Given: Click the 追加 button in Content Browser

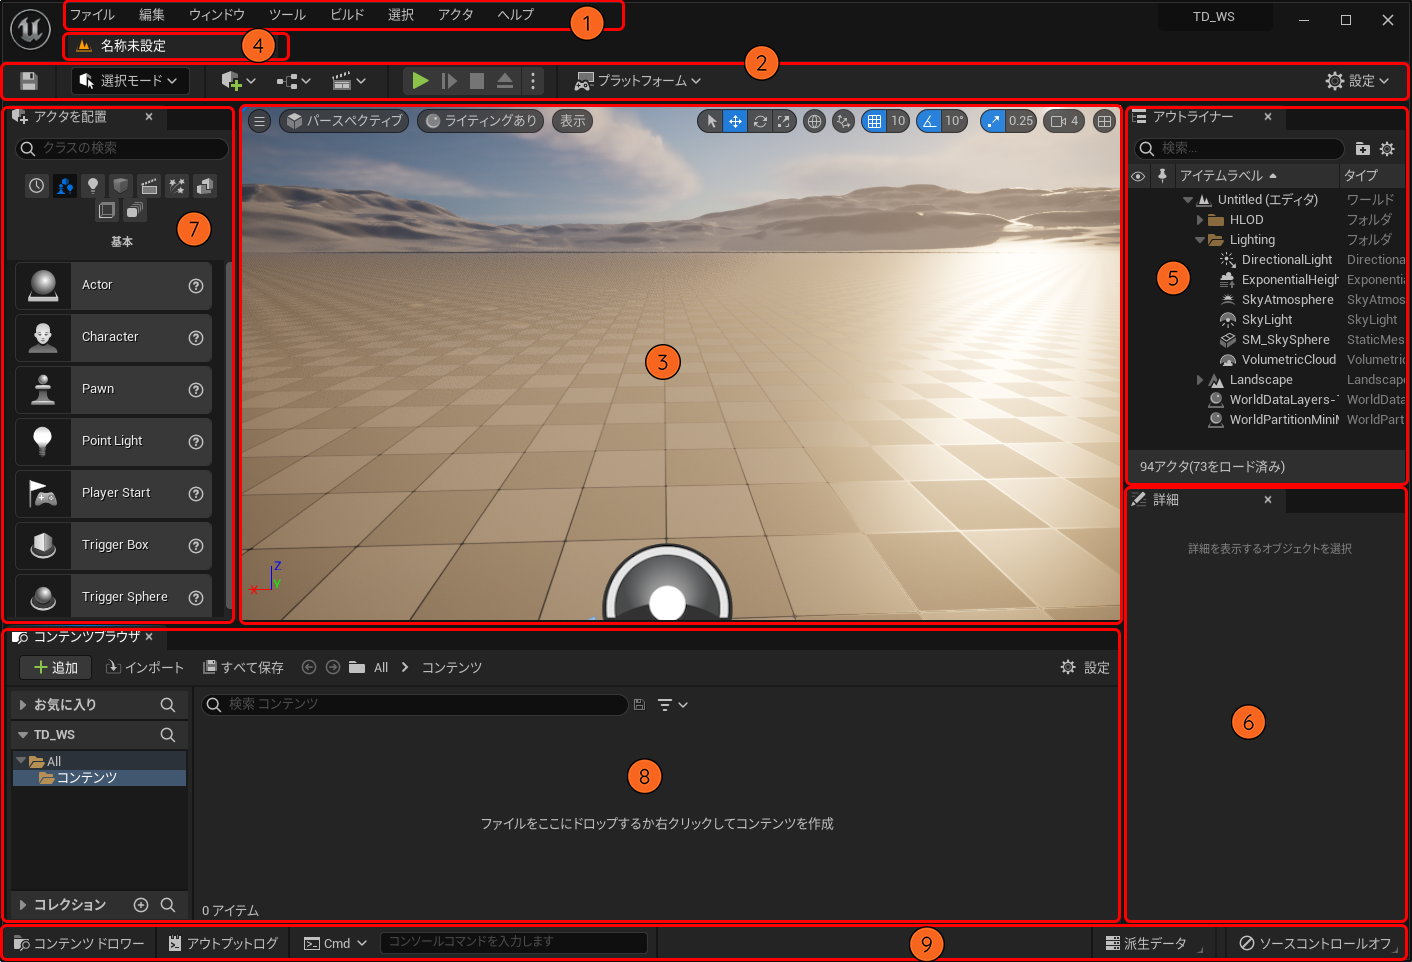Looking at the screenshot, I should tap(56, 668).
